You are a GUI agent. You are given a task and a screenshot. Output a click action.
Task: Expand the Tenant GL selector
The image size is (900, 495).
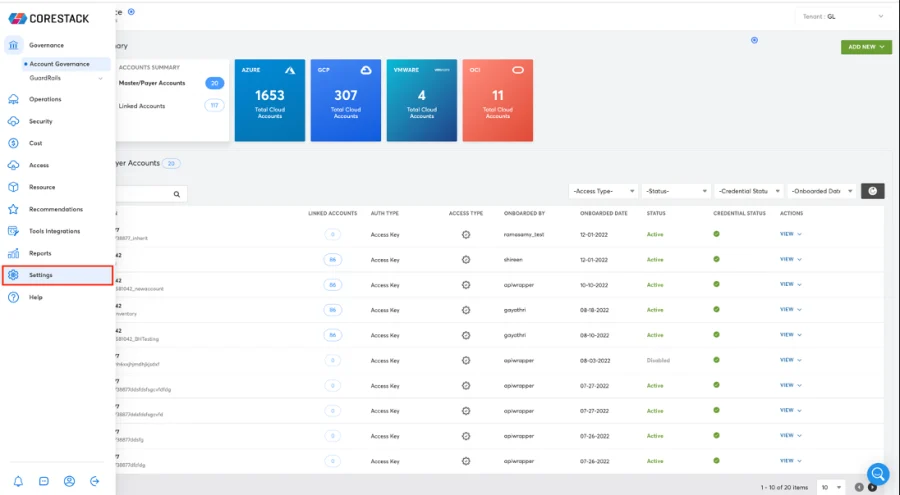point(842,16)
